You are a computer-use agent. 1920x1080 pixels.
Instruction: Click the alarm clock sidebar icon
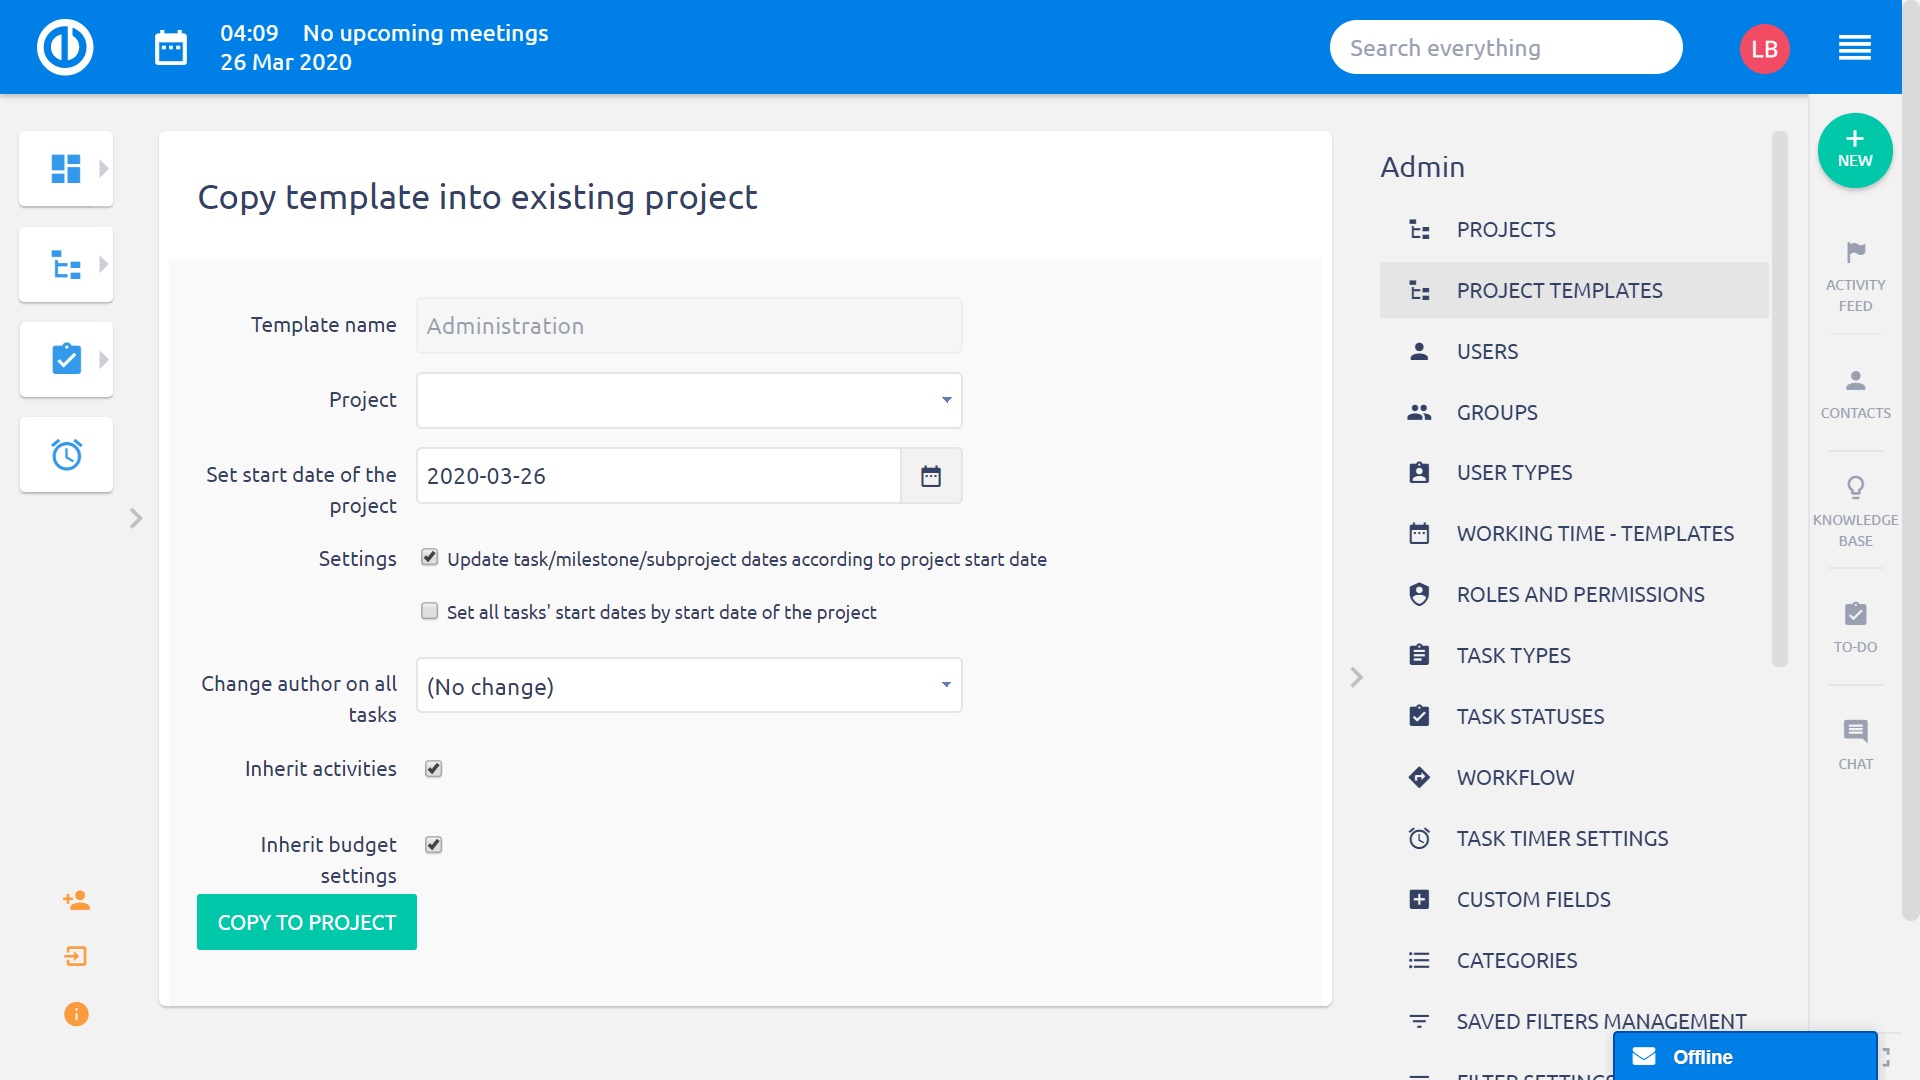66,455
